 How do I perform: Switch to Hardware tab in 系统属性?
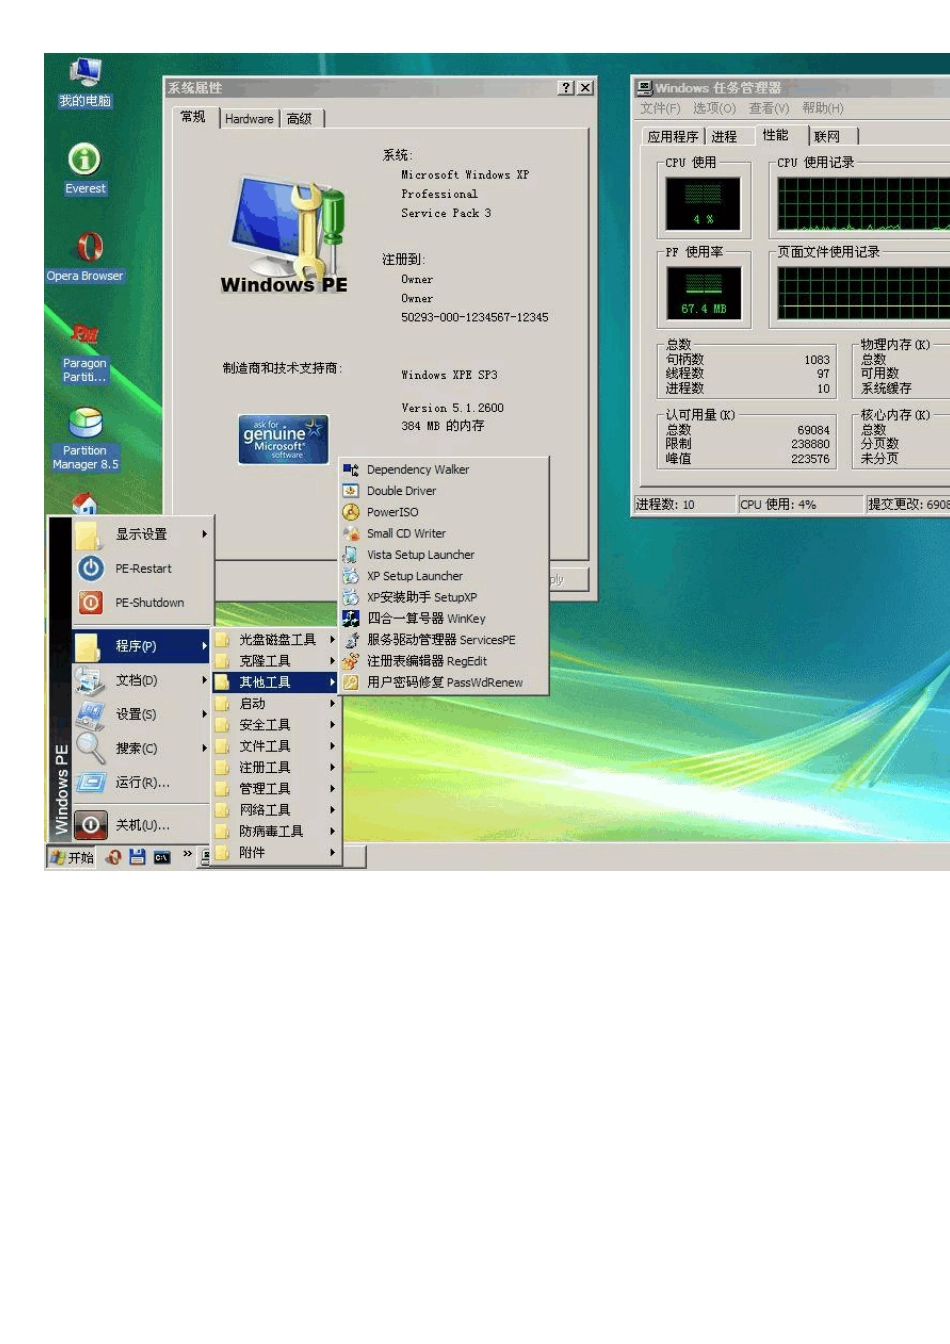pos(249,119)
